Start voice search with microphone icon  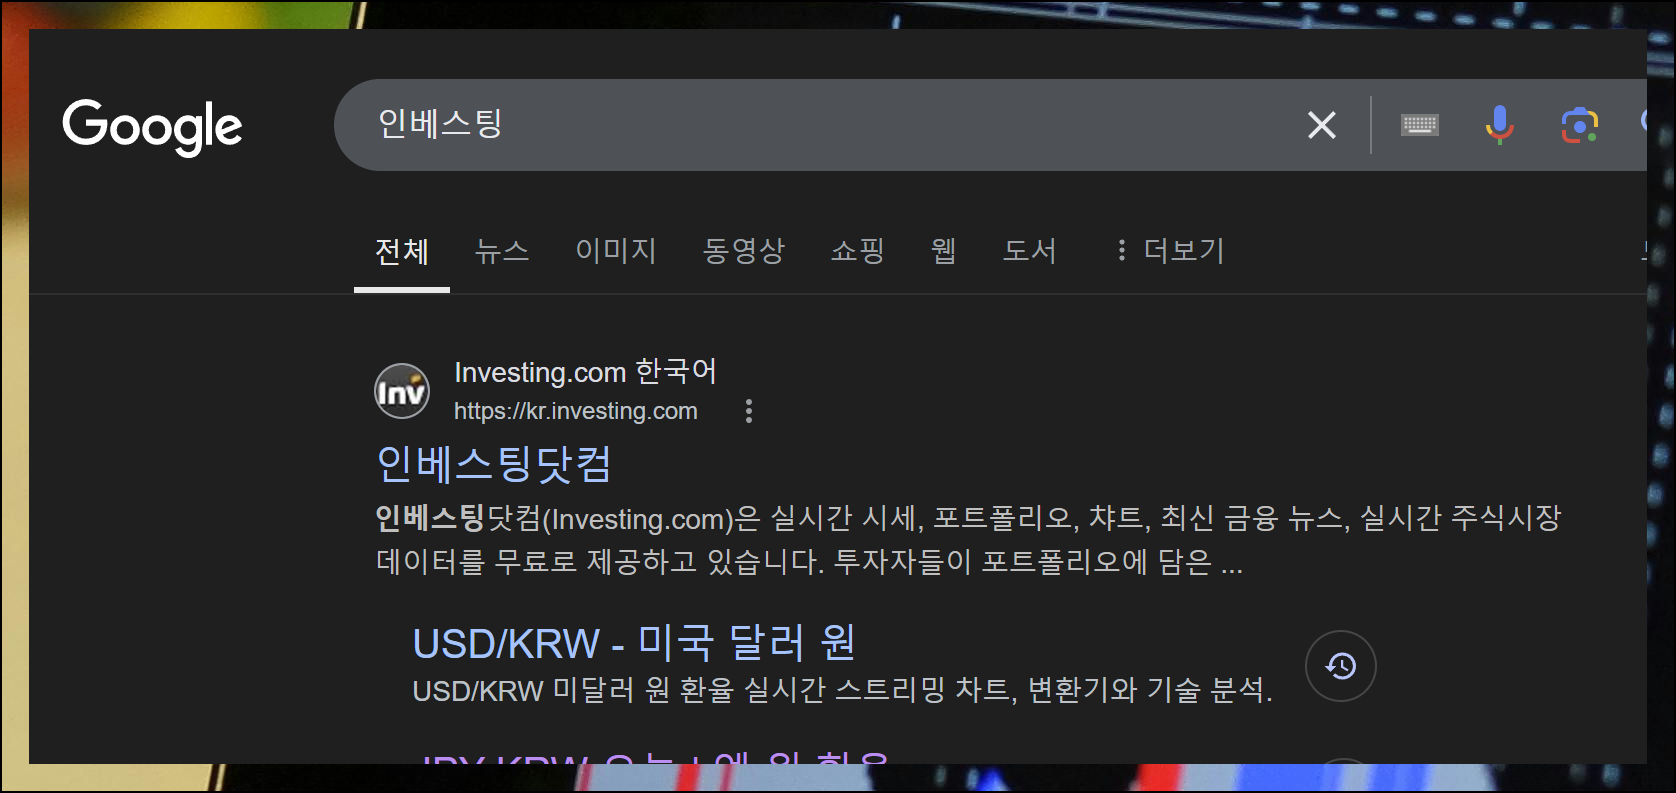pos(1499,125)
